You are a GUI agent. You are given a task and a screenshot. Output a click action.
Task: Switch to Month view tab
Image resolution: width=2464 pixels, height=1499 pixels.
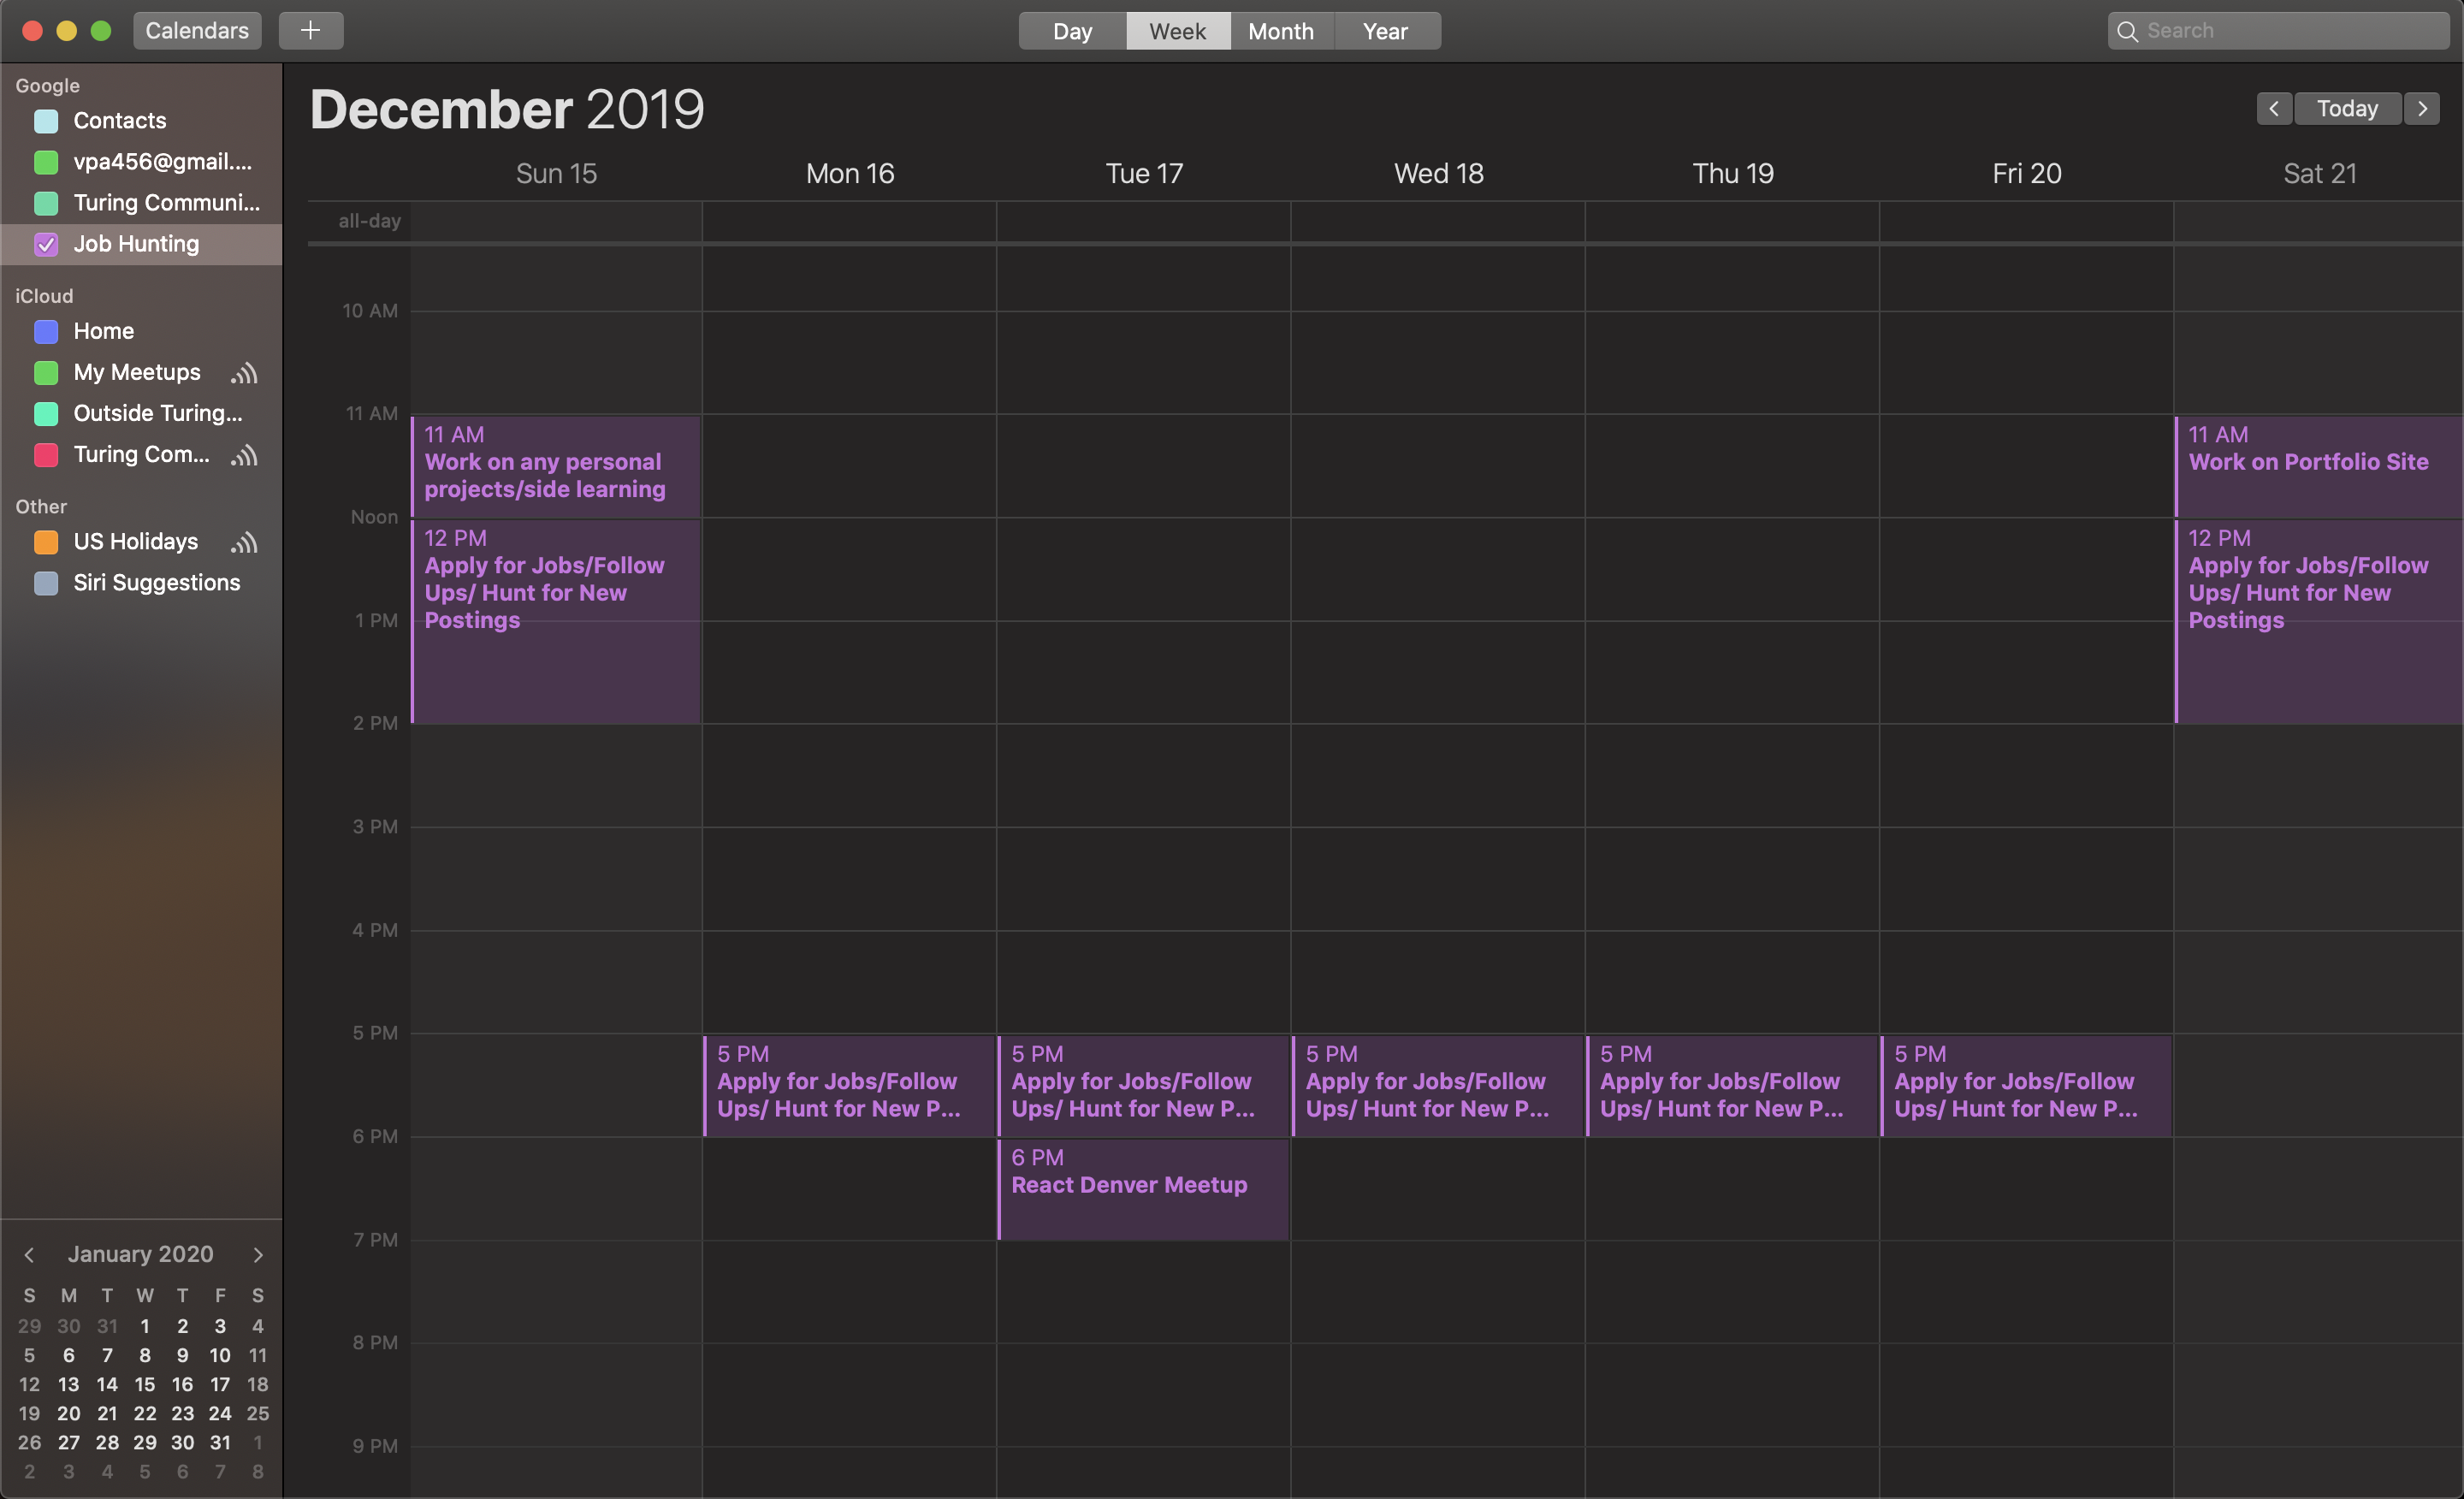click(x=1280, y=31)
